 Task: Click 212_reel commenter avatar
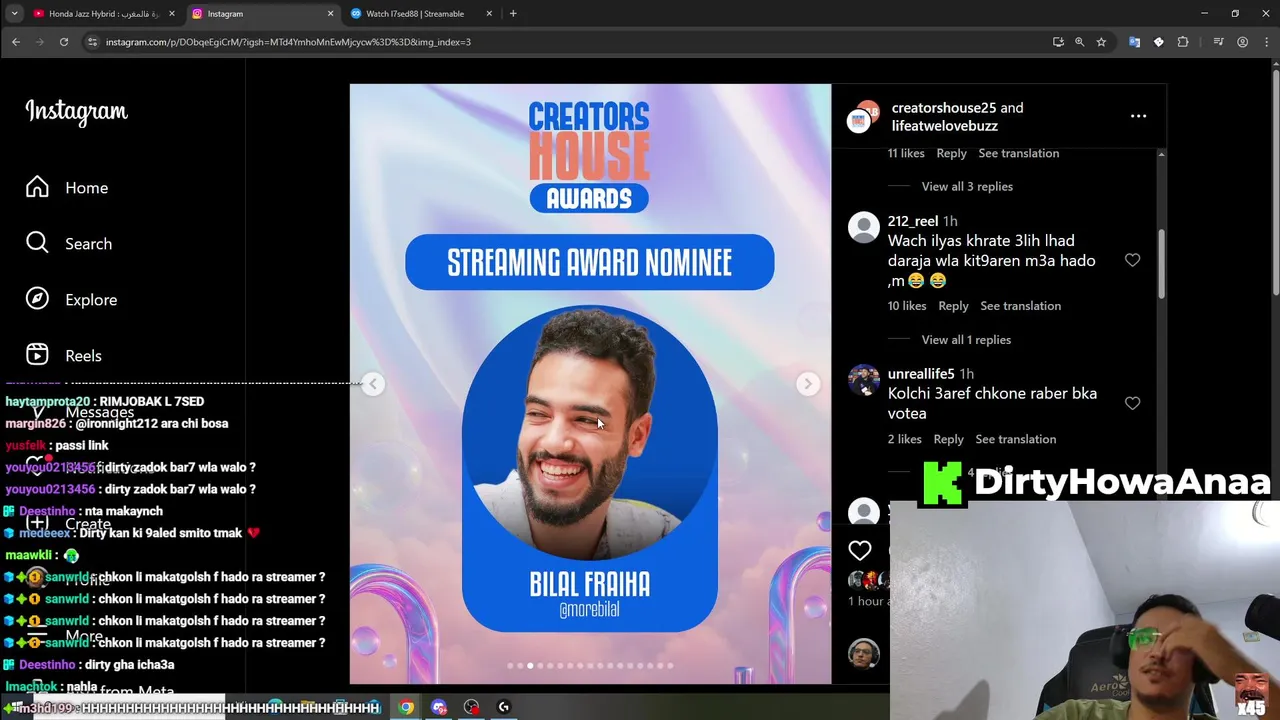863,227
